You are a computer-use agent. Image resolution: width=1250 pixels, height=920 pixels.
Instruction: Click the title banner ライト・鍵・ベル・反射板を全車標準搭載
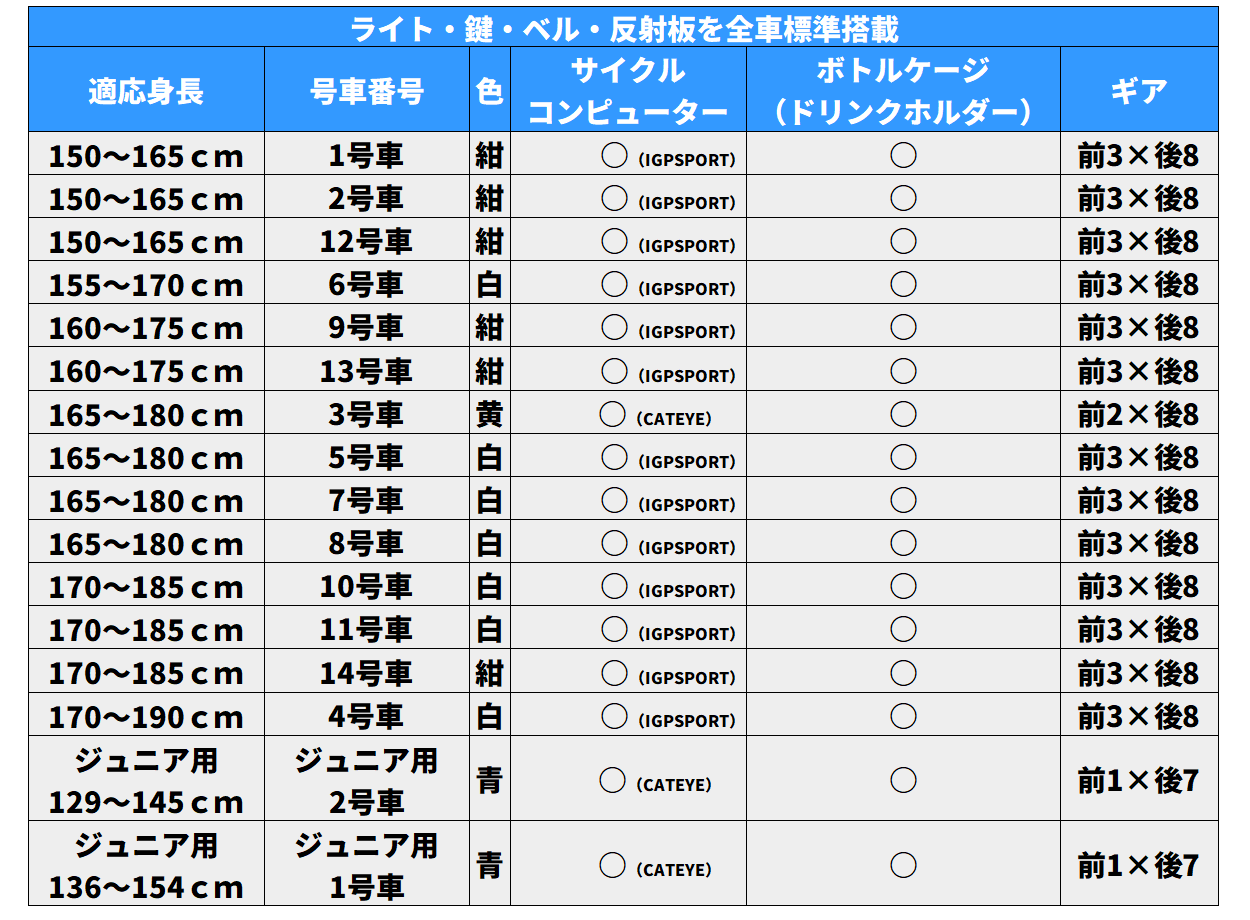pyautogui.click(x=624, y=28)
